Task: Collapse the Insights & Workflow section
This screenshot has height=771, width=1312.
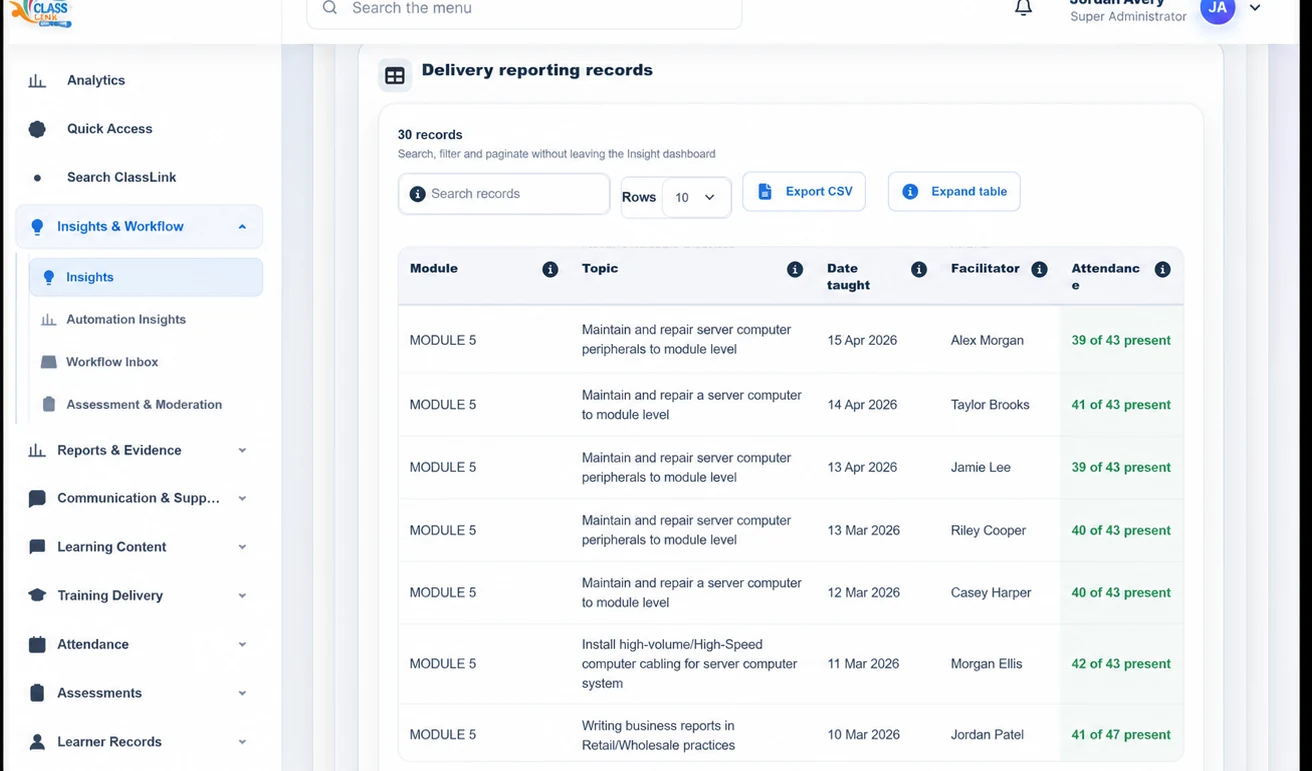Action: pos(139,227)
